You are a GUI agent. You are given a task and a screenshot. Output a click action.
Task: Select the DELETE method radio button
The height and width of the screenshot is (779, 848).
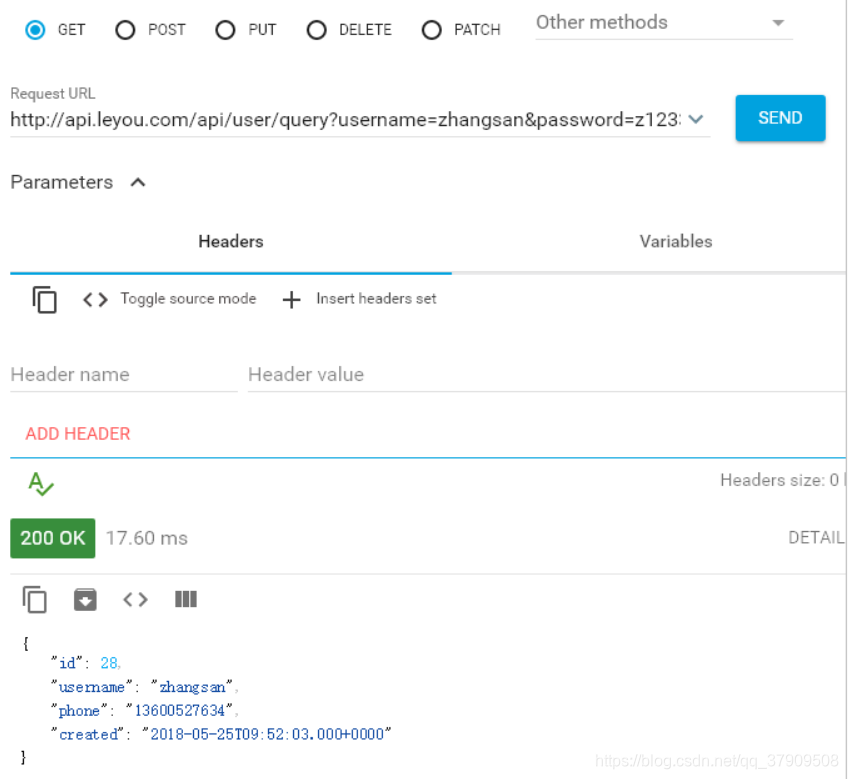316,30
